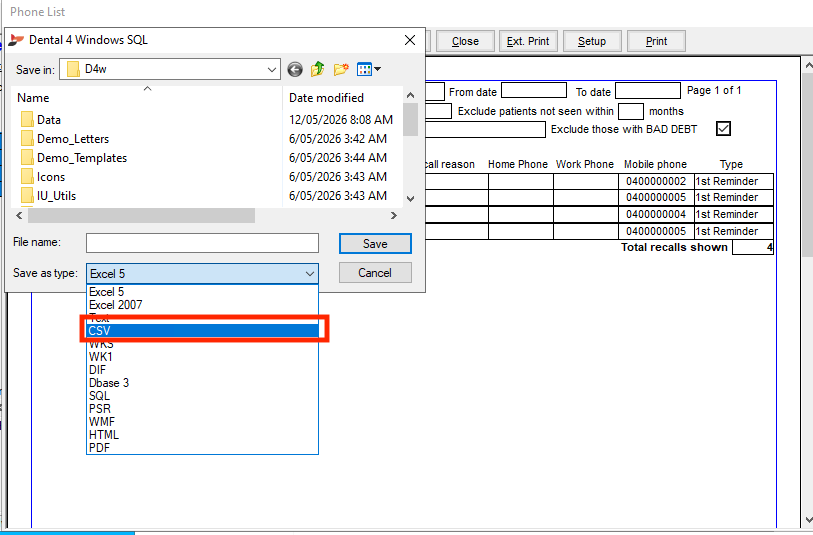The height and width of the screenshot is (535, 813).
Task: Choose HTML file type option
Action: pyautogui.click(x=202, y=434)
